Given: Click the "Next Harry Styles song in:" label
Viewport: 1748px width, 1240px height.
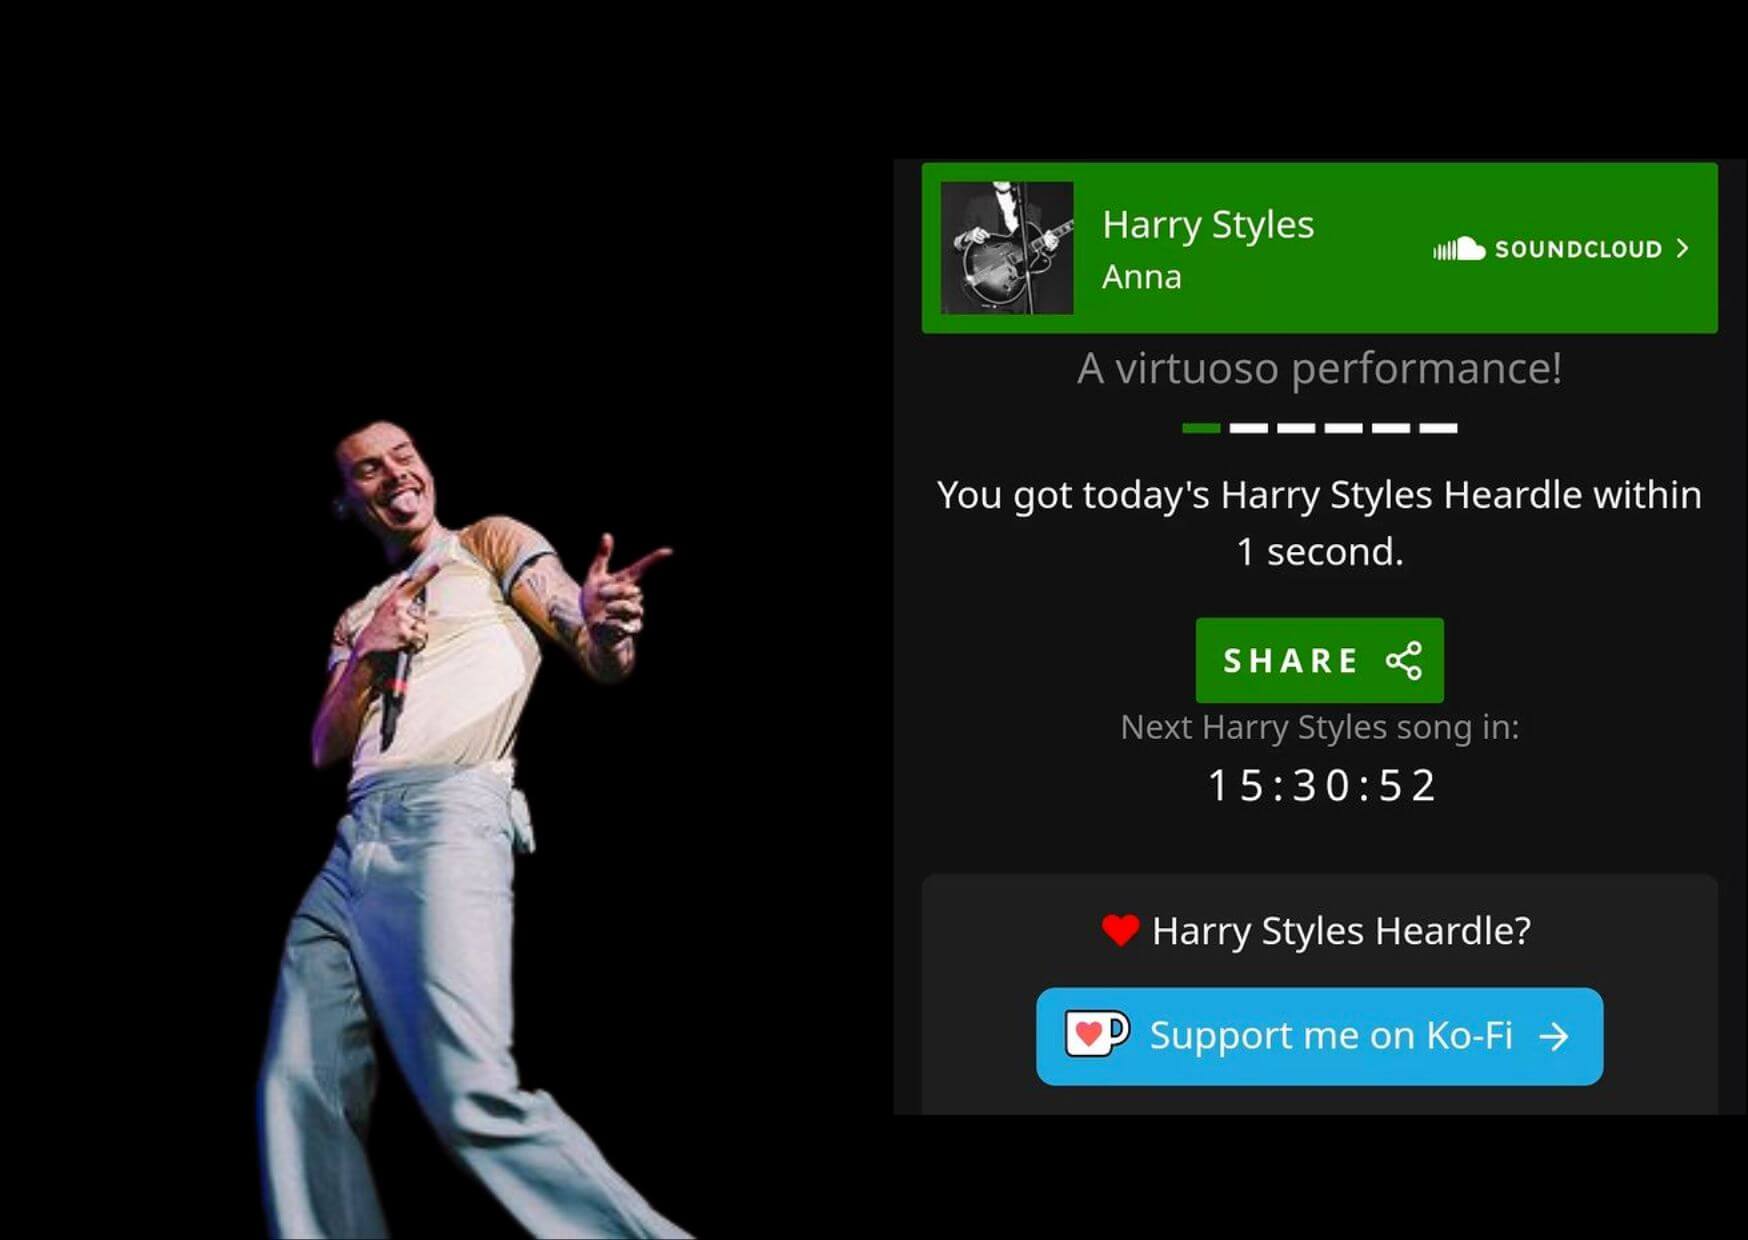Looking at the screenshot, I should click(1319, 727).
